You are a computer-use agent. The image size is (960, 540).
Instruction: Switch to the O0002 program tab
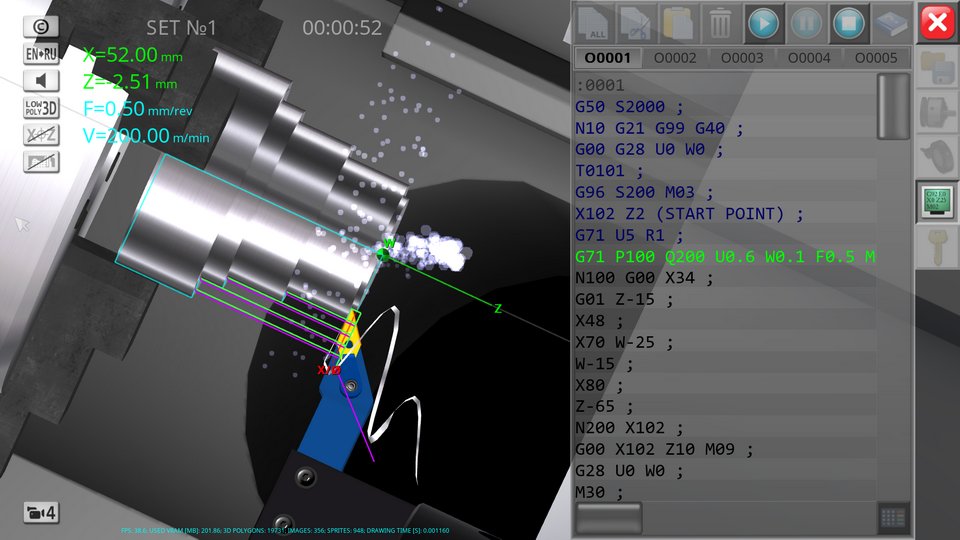[675, 58]
